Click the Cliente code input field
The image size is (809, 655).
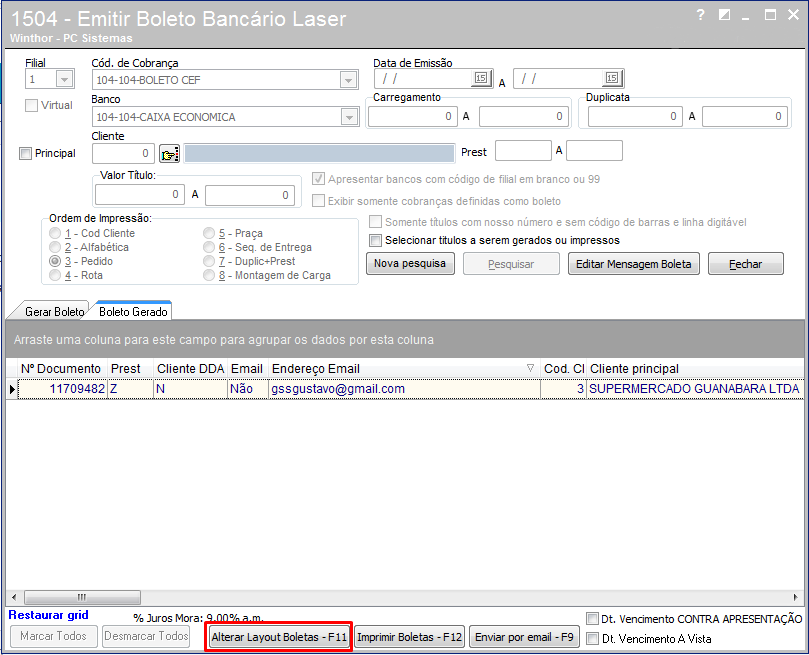click(123, 153)
